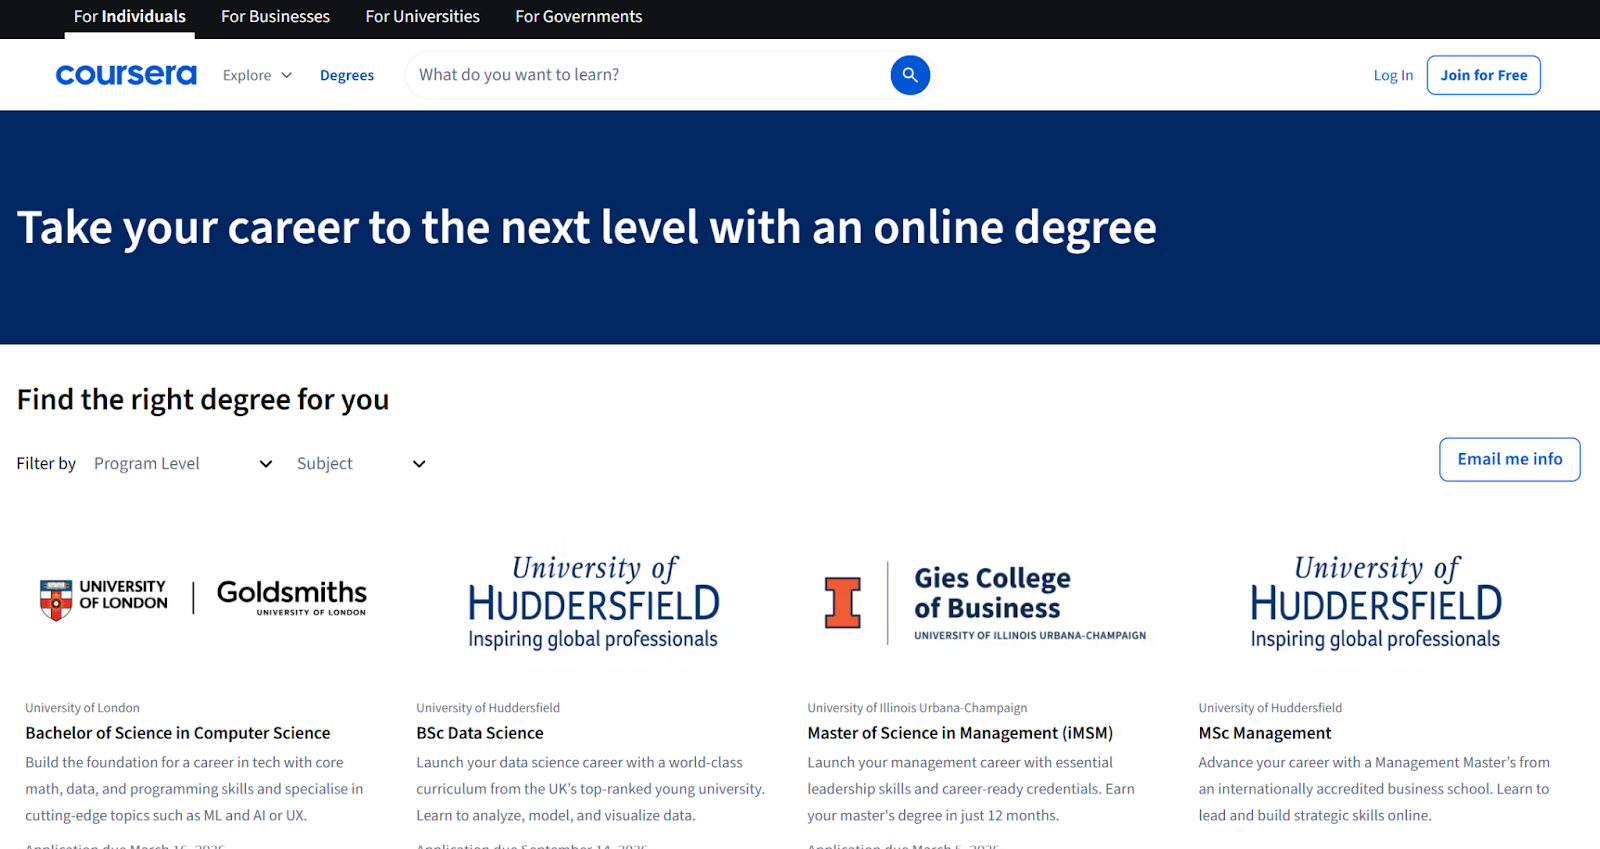This screenshot has width=1600, height=849.
Task: Click the Gies College of Business logo
Action: click(985, 603)
